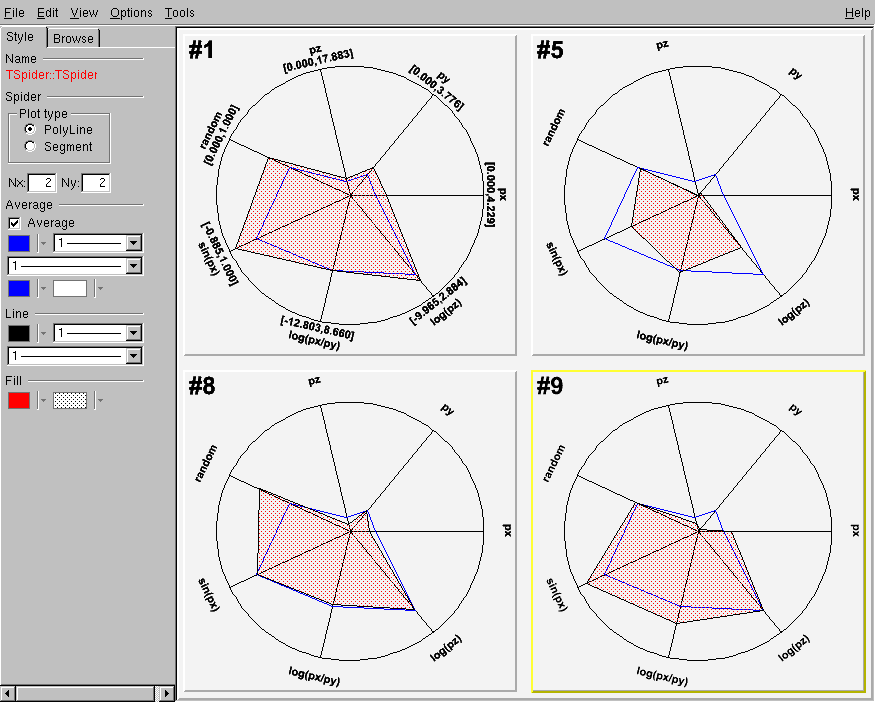Click the Average fill pattern white box
This screenshot has height=702, width=875.
coord(70,289)
